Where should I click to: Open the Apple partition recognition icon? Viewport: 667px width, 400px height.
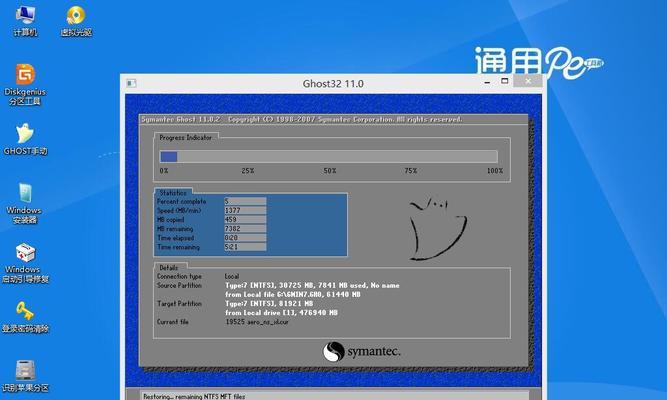[25, 377]
